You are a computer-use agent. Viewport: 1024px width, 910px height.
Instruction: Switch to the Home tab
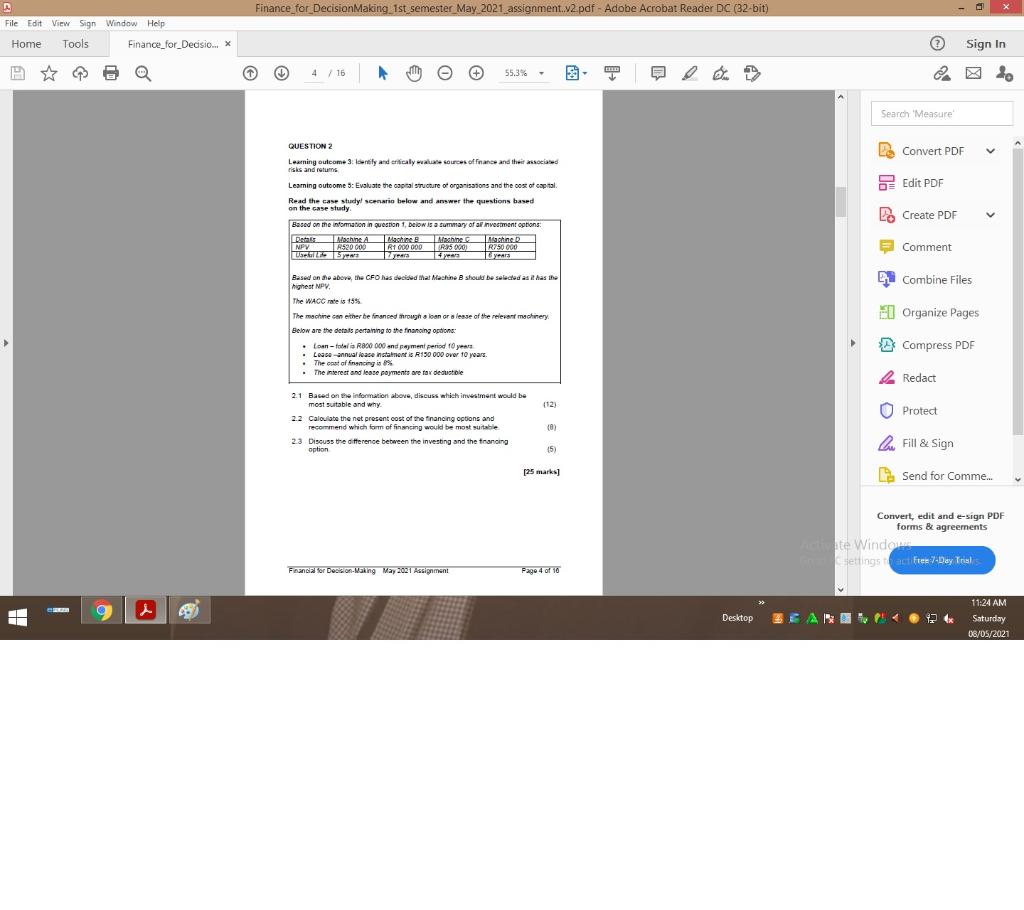click(x=26, y=43)
